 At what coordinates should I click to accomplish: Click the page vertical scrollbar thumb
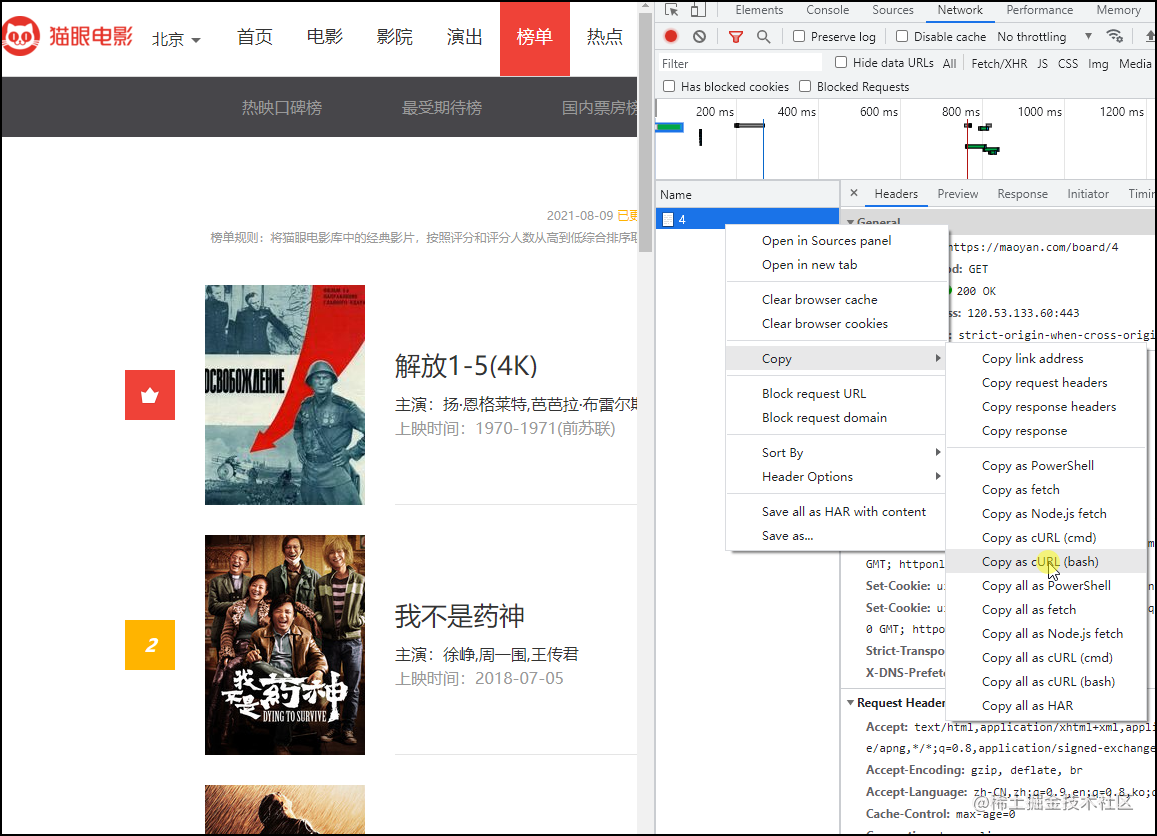645,133
